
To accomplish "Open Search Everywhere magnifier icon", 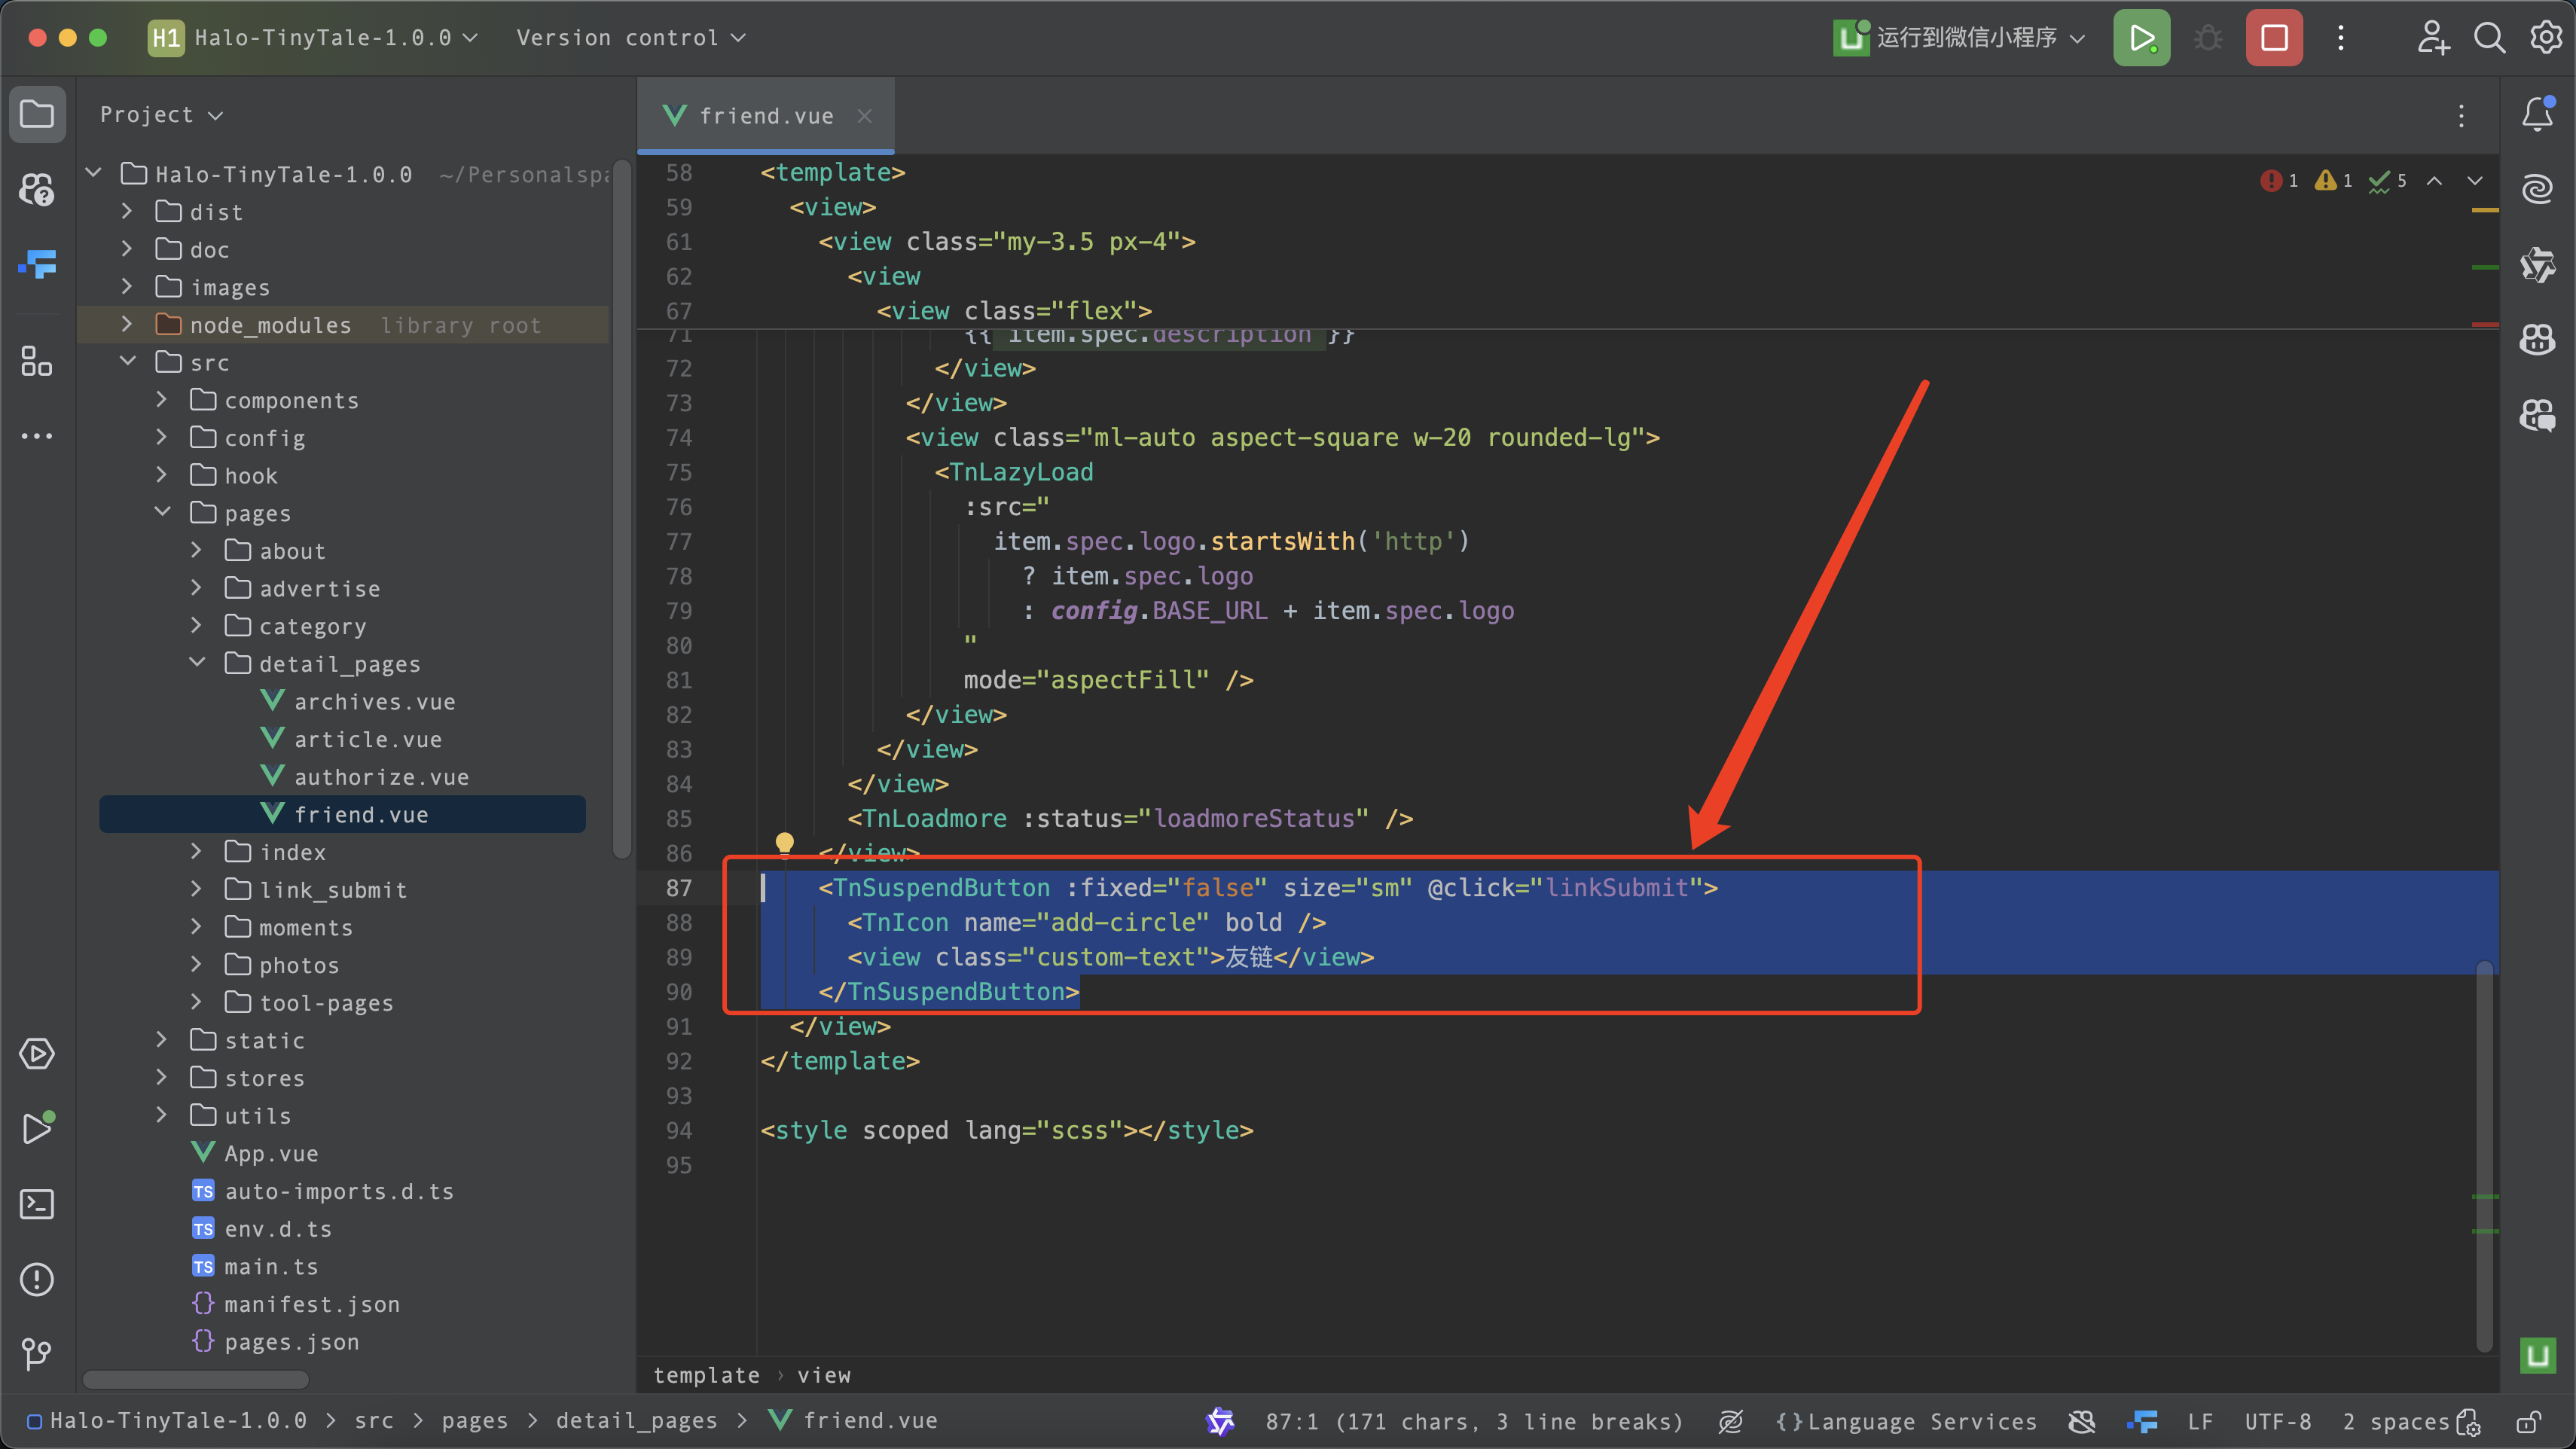I will click(x=2489, y=38).
